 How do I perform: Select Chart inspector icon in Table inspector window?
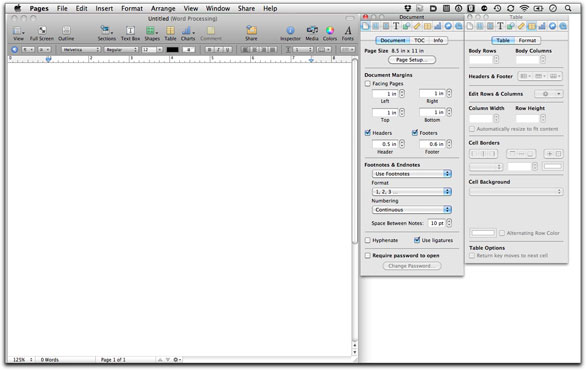pos(542,26)
